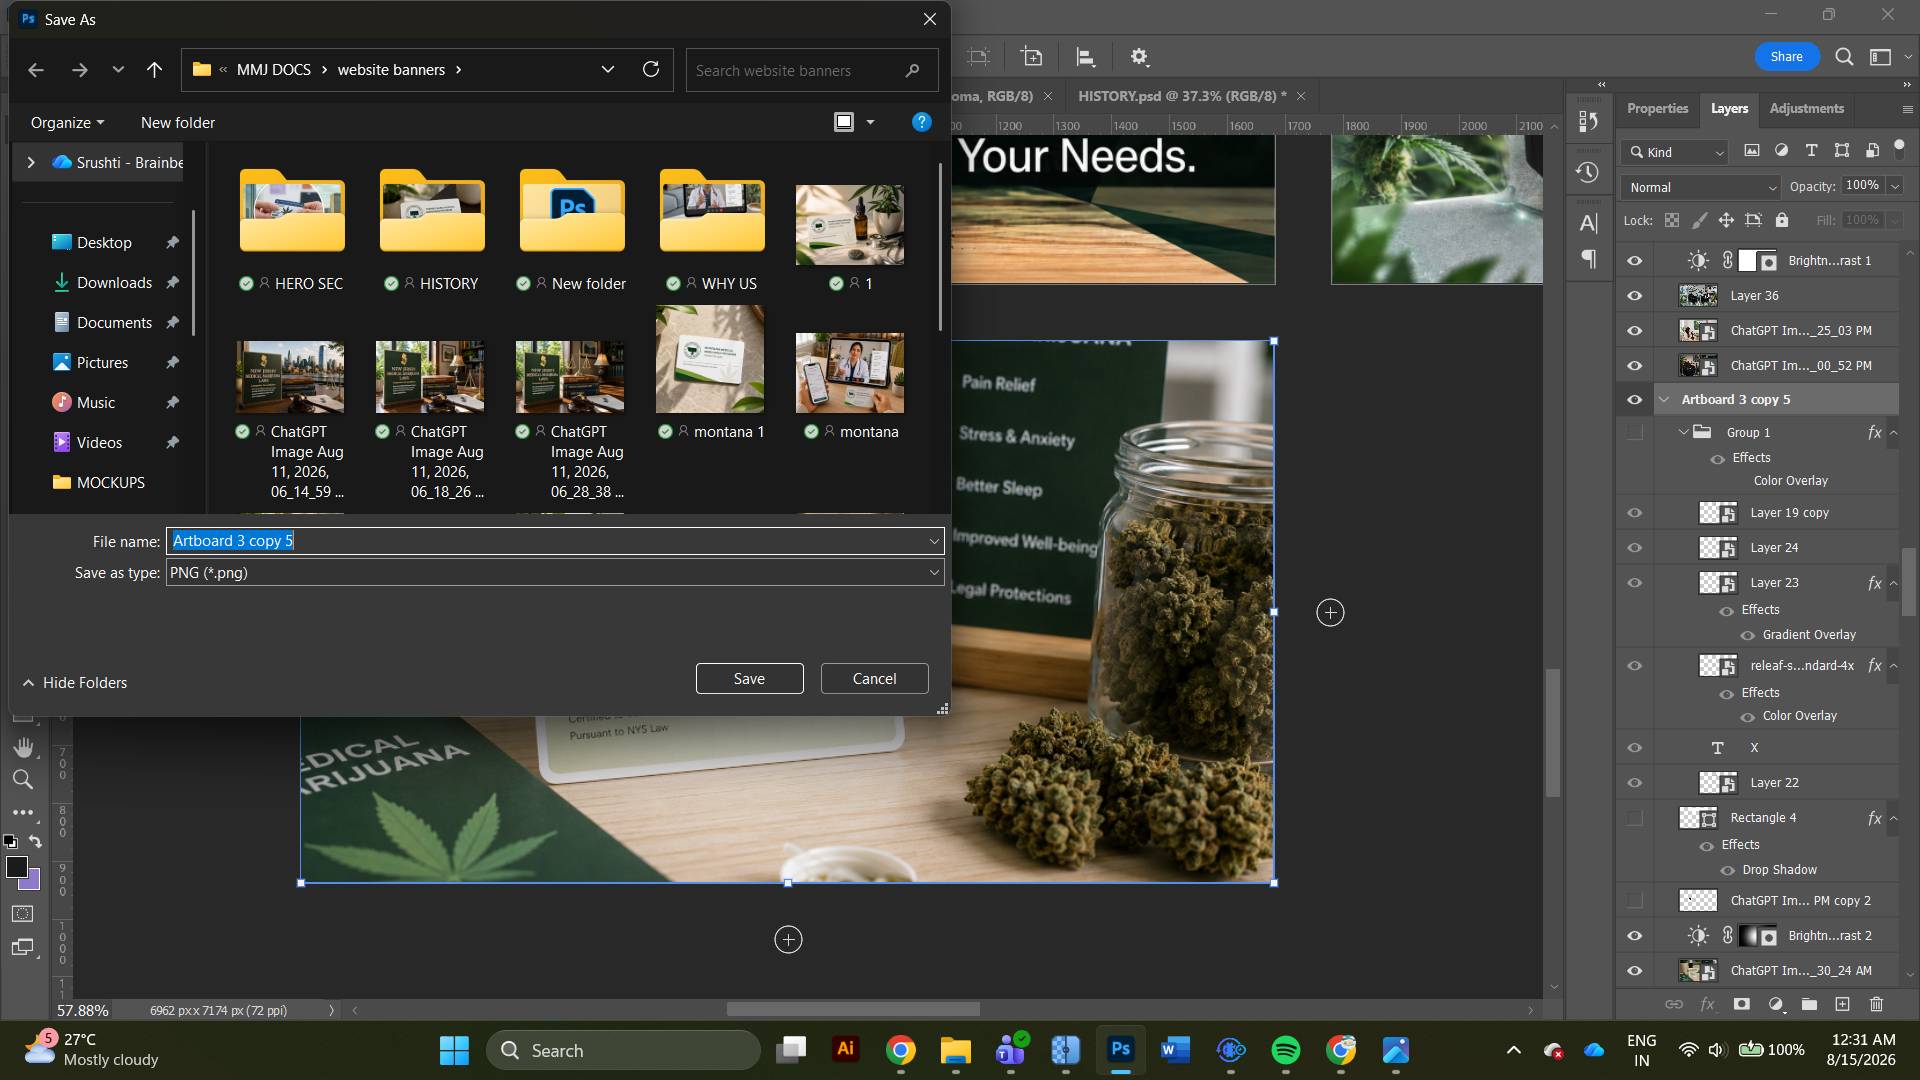Open the History panel icon
Screen dimensions: 1920x1080
click(x=1588, y=173)
